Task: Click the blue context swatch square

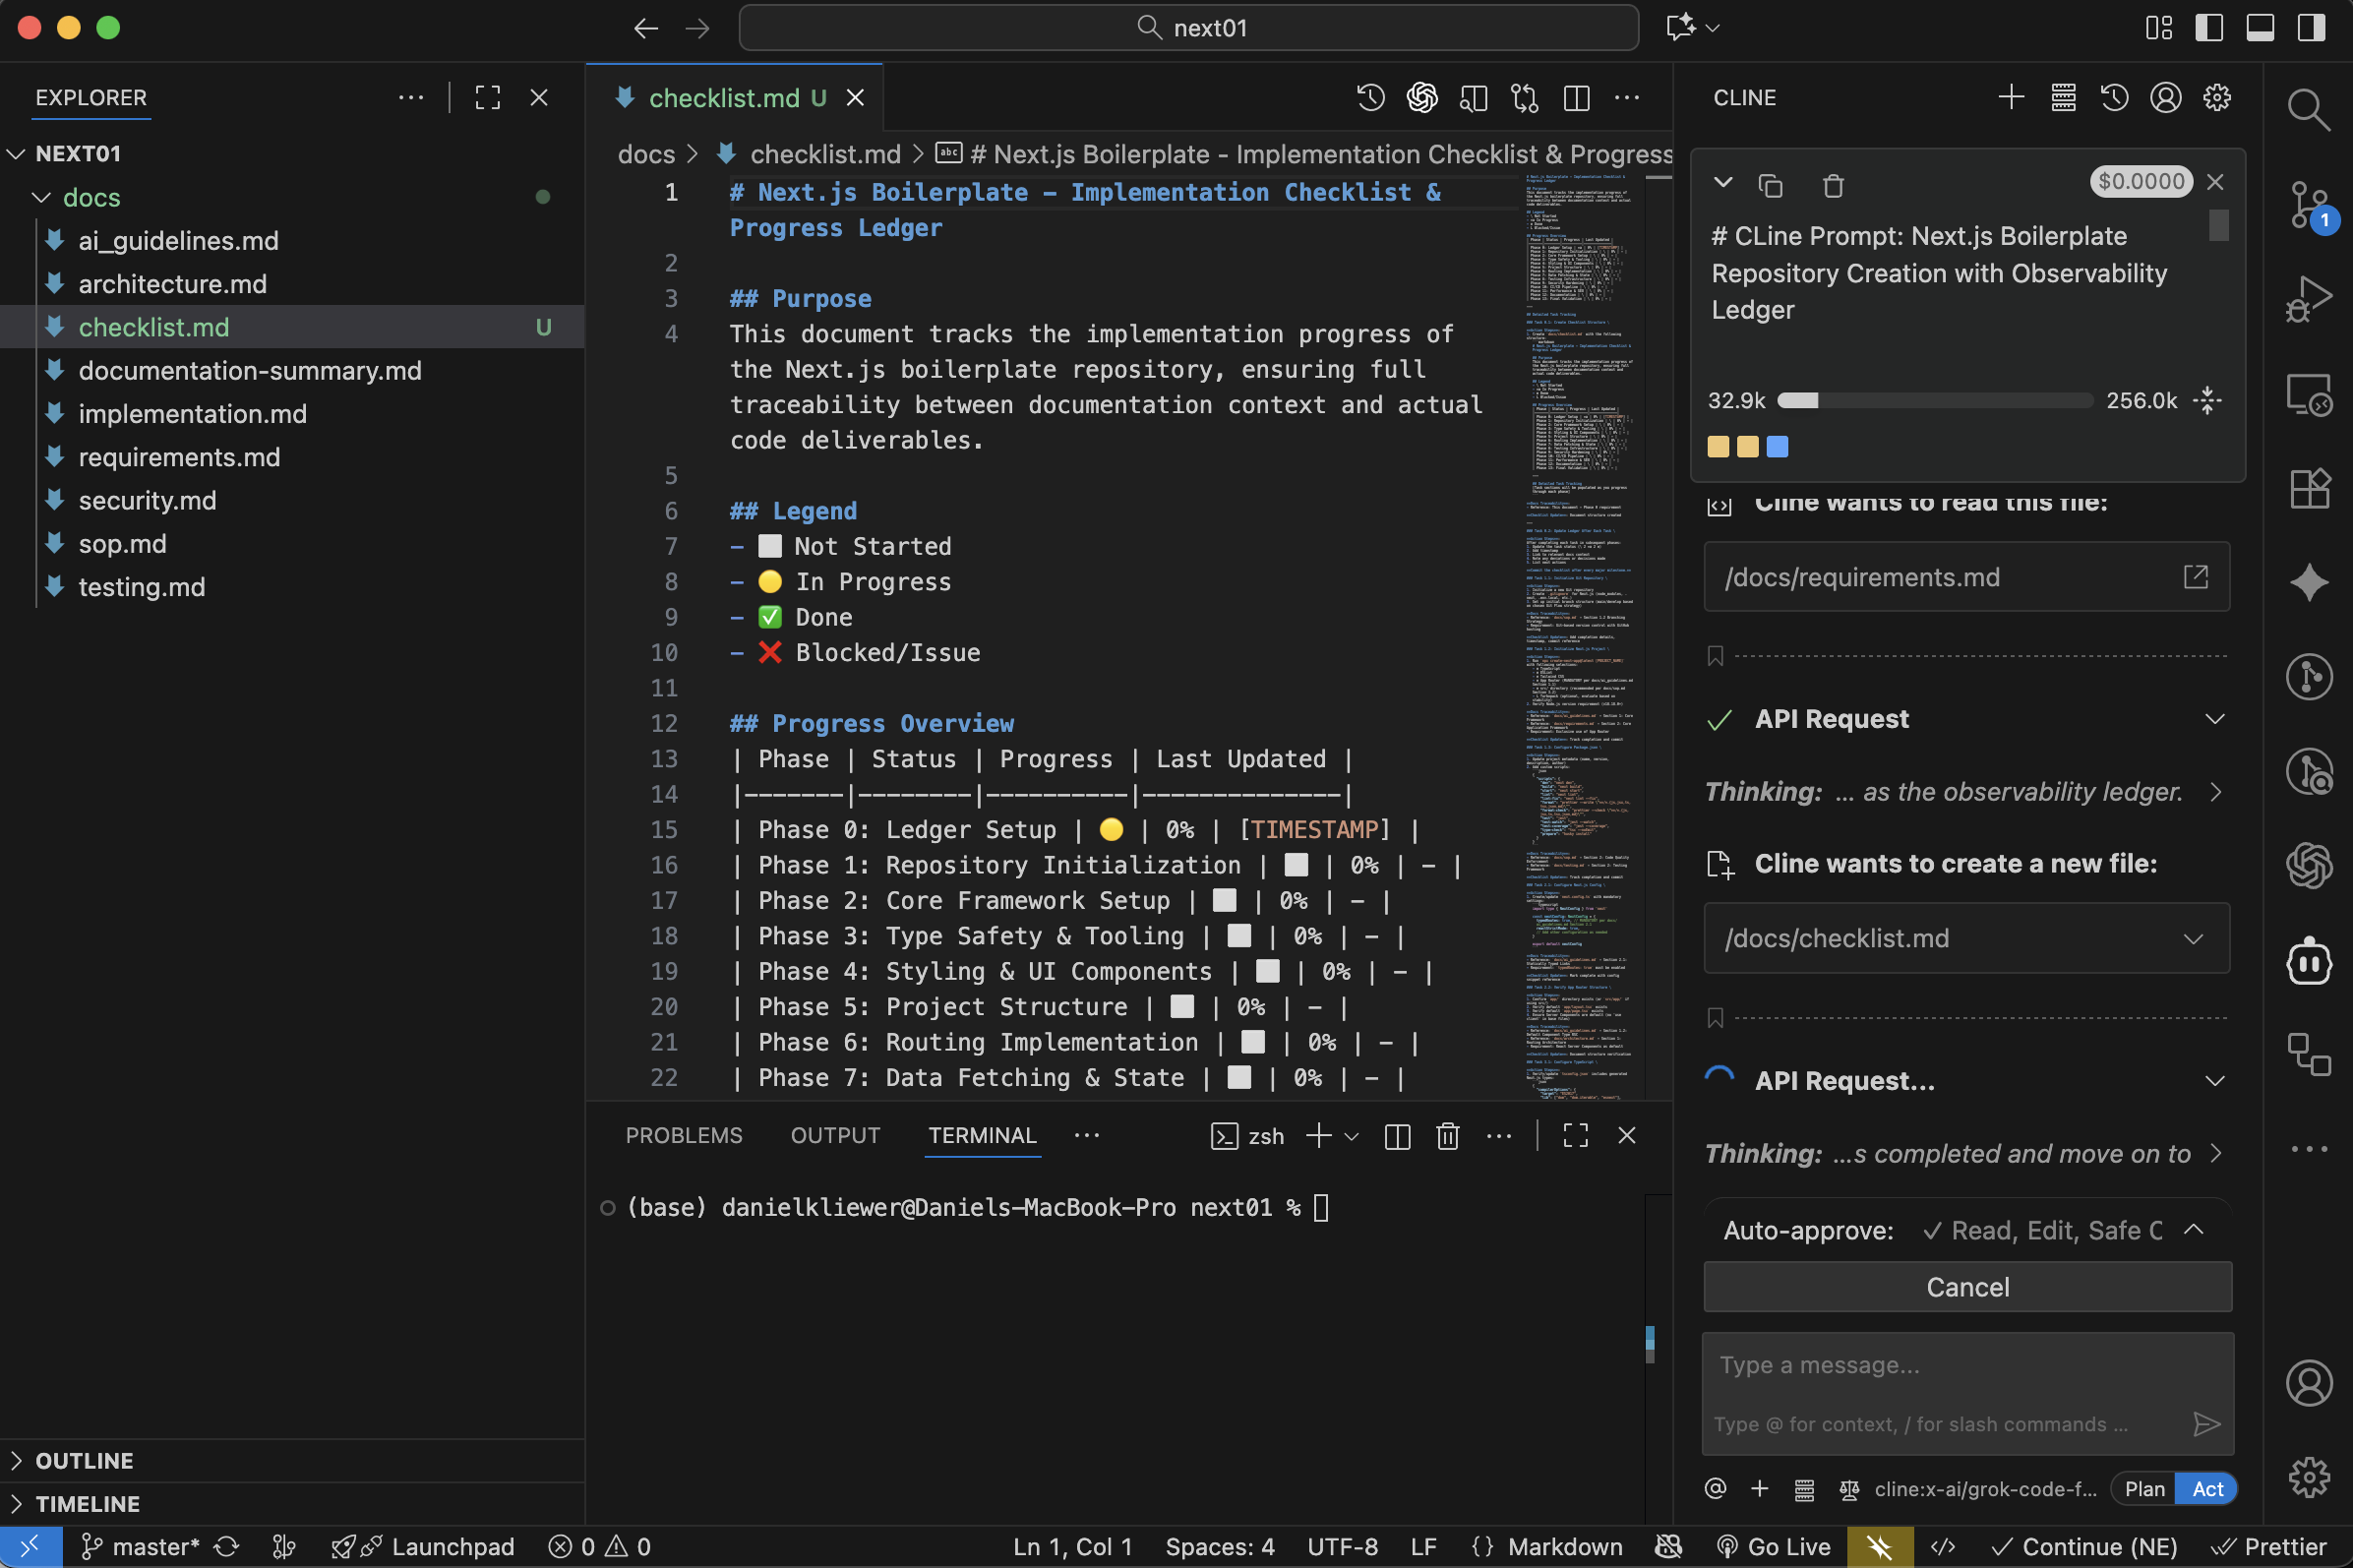Action: click(1777, 446)
